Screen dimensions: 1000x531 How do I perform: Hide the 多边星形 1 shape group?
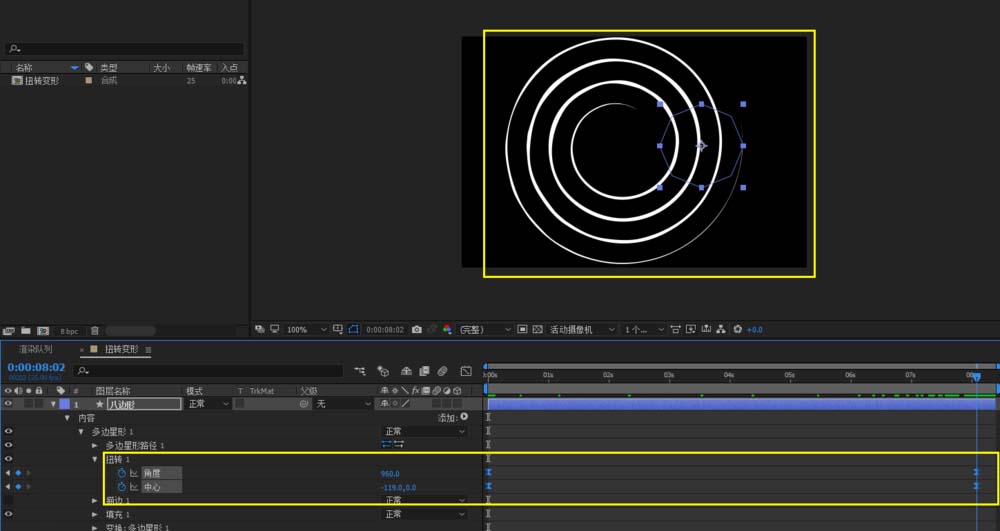coord(9,431)
